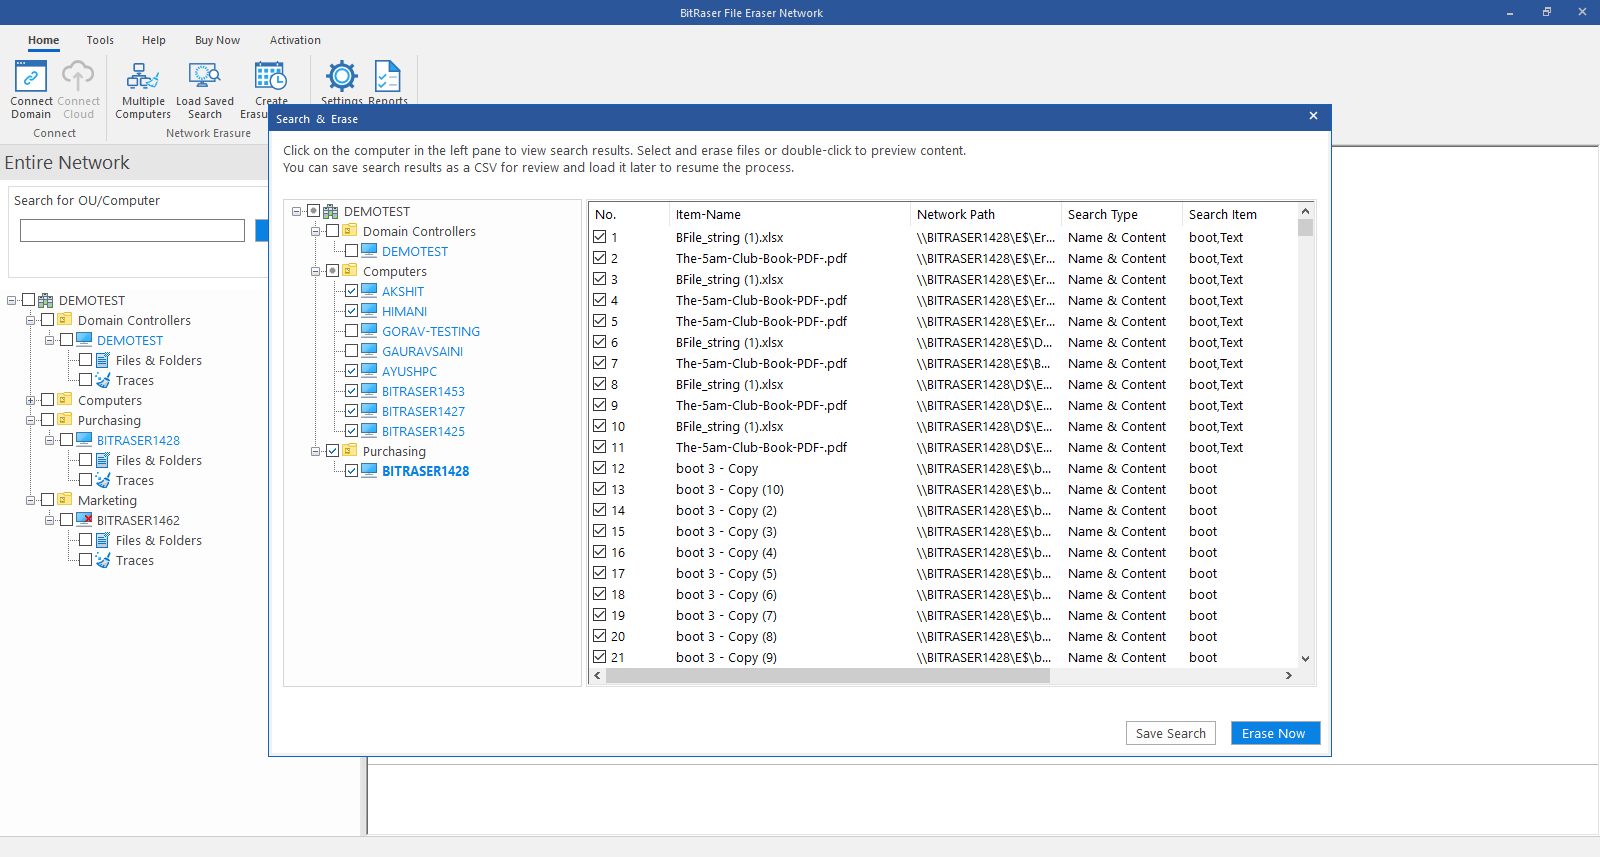This screenshot has height=857, width=1600.
Task: Check the GORAV-TESTING computer checkbox
Action: coord(351,331)
